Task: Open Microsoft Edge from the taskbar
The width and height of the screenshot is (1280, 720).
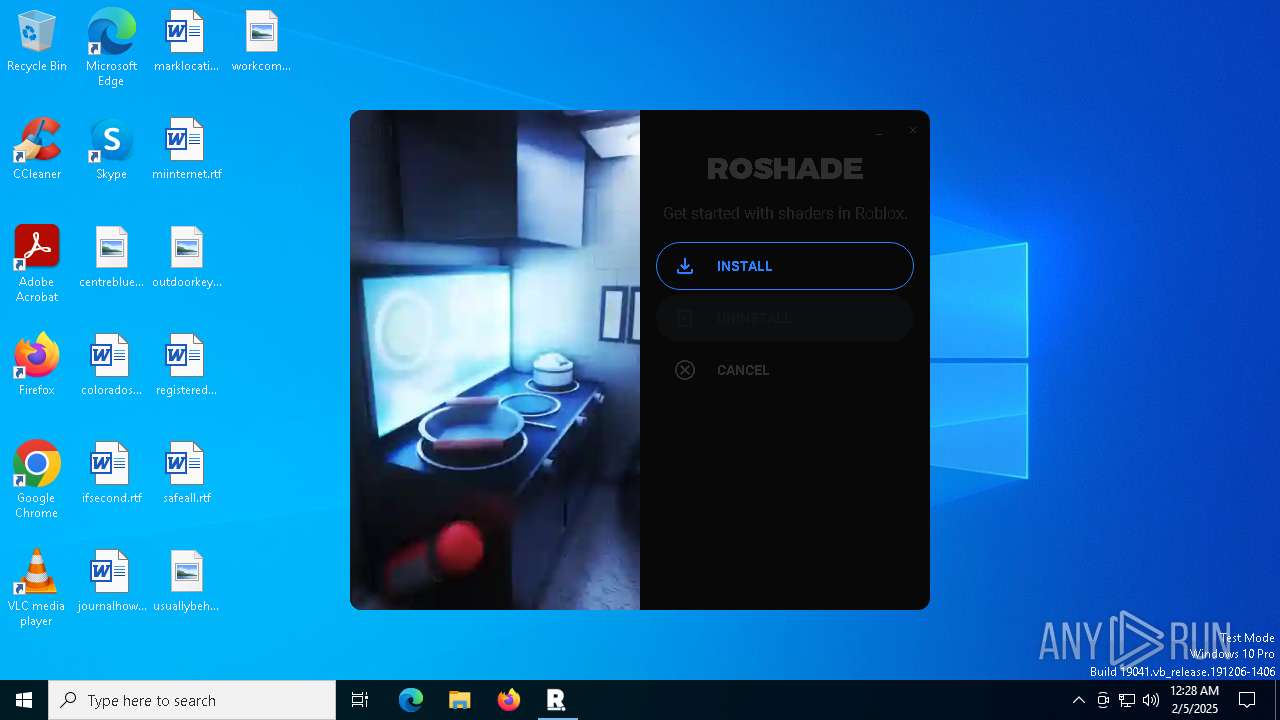Action: tap(411, 700)
